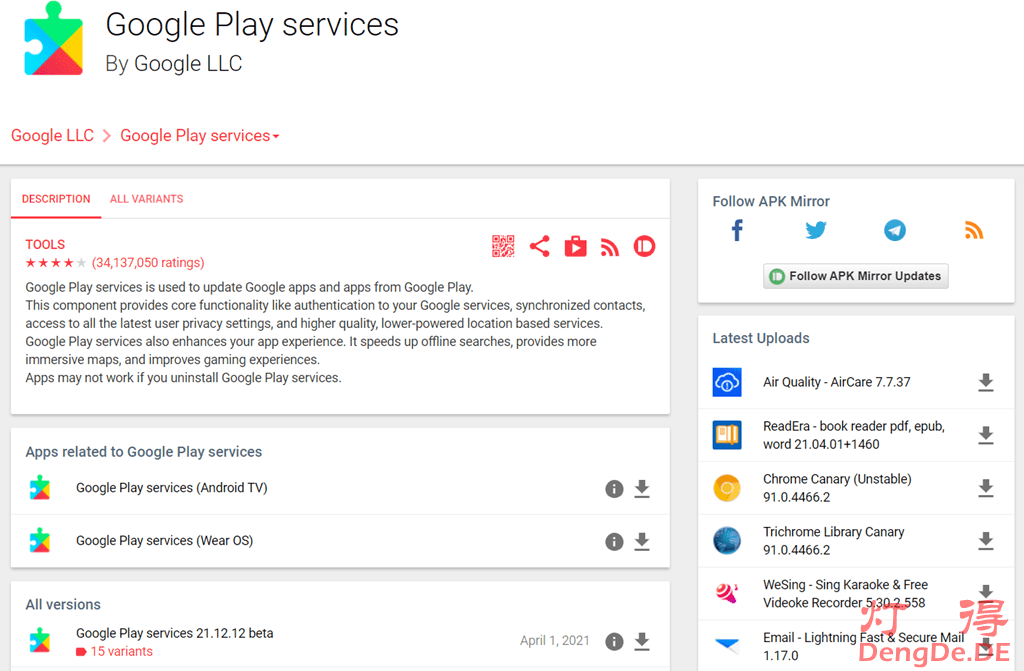Download Google Play services (Android TV)
The image size is (1024, 671).
642,489
